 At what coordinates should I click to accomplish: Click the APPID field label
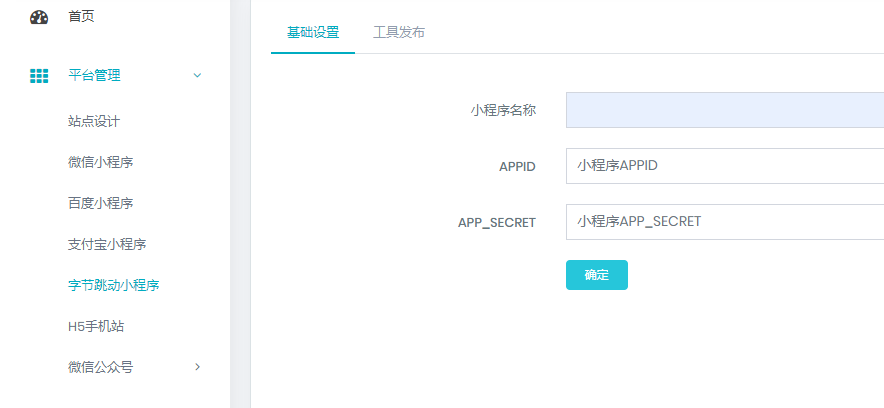coord(518,167)
